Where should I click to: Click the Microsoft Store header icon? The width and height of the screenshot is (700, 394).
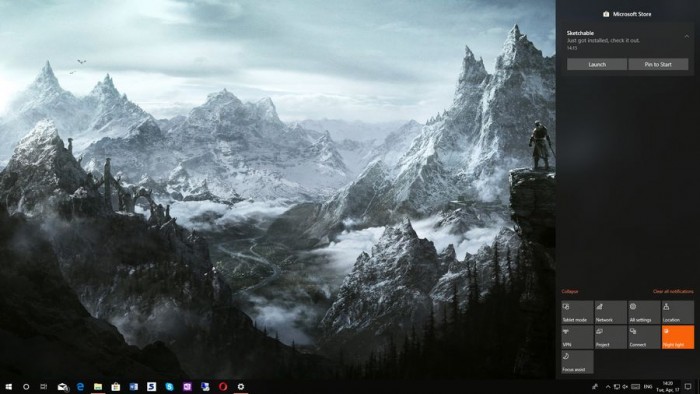(606, 14)
